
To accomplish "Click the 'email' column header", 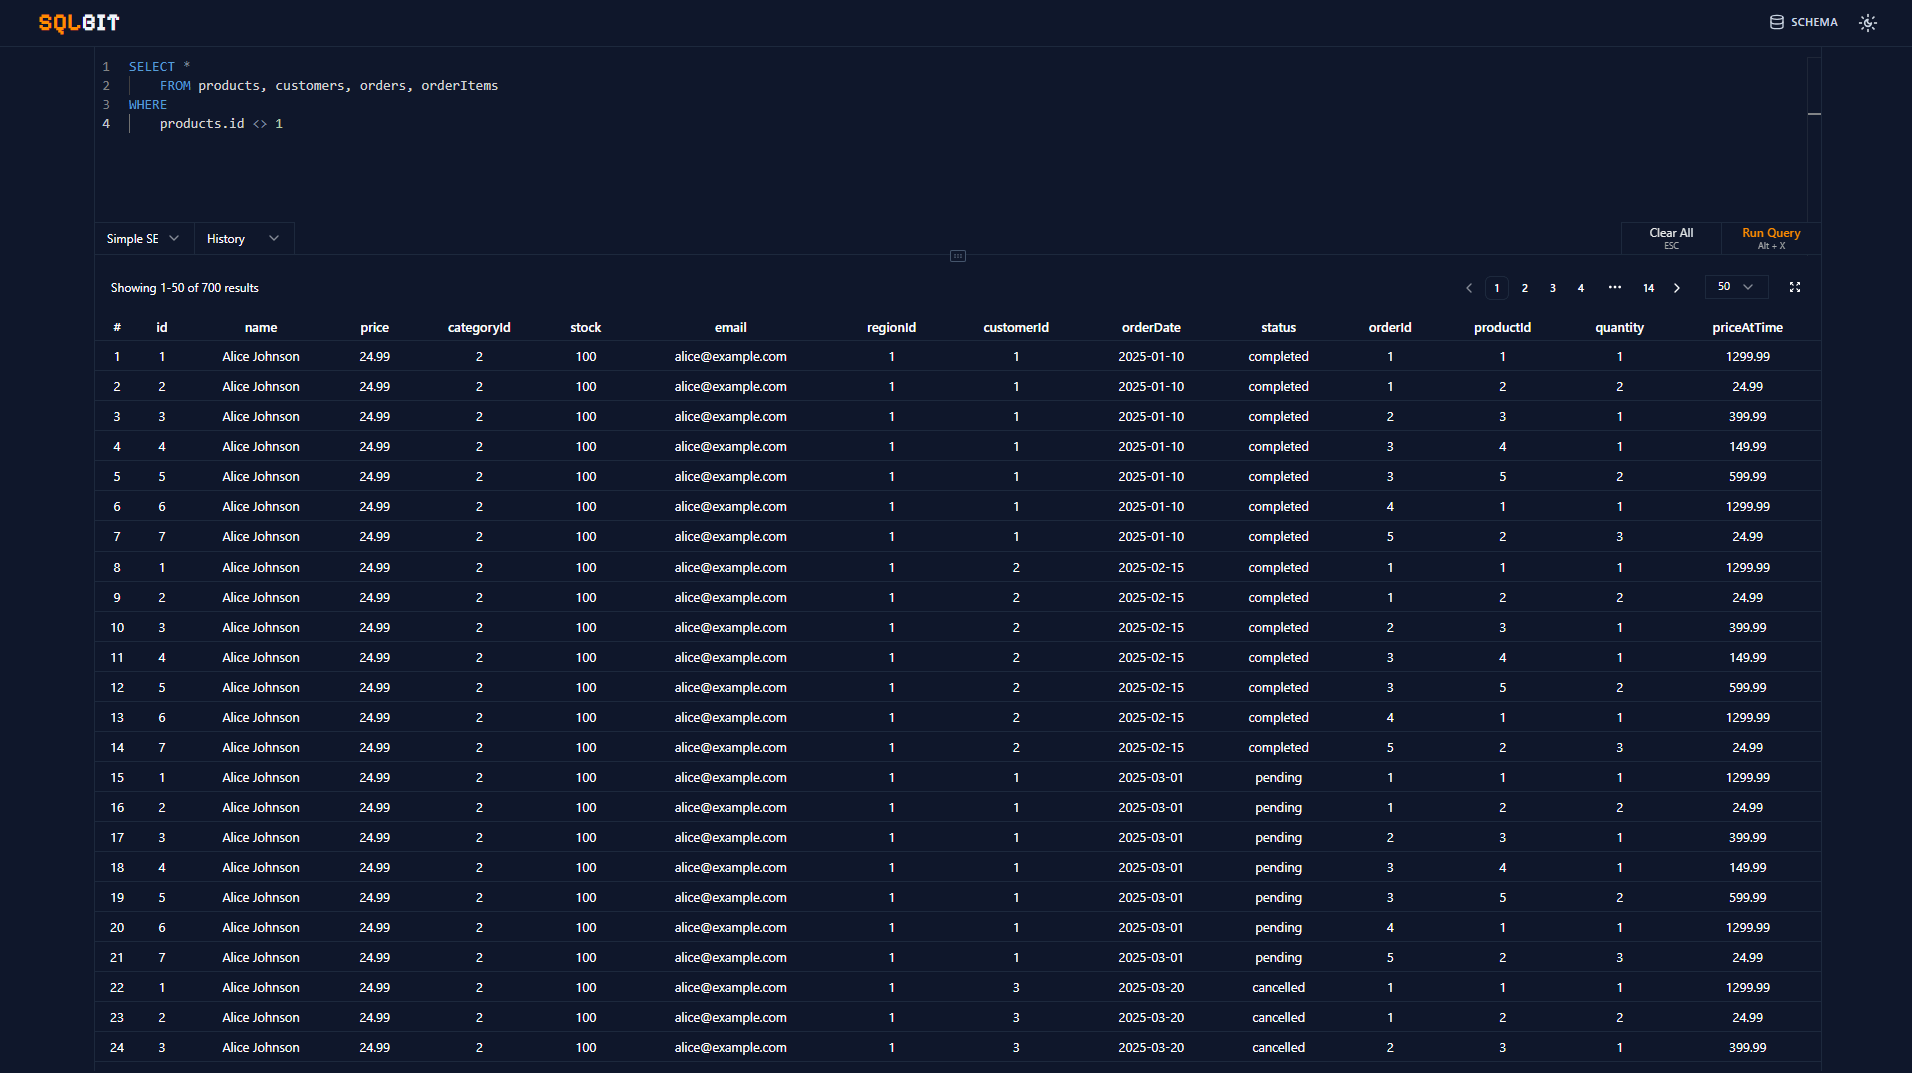I will coord(731,328).
